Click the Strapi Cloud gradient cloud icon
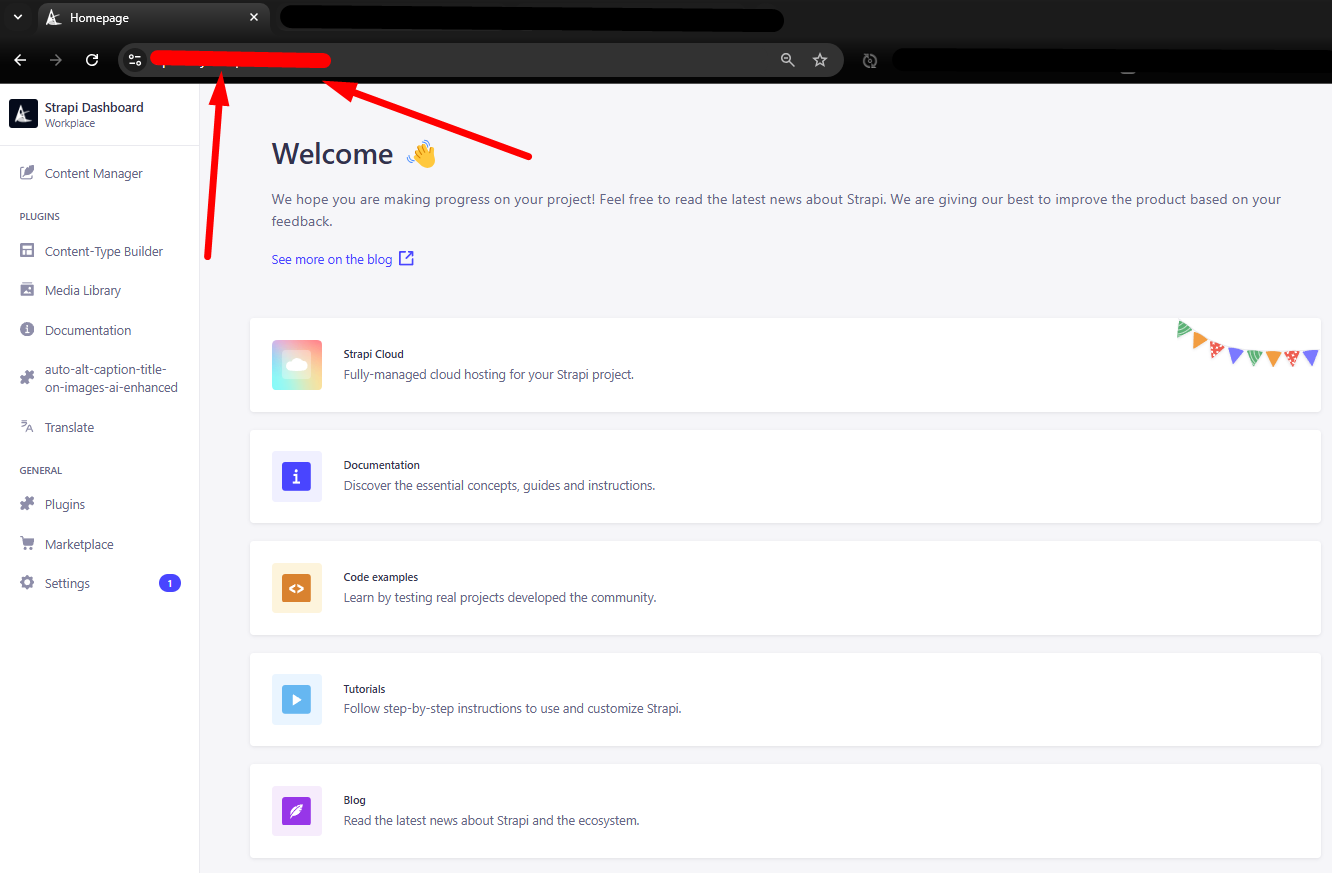 [297, 365]
